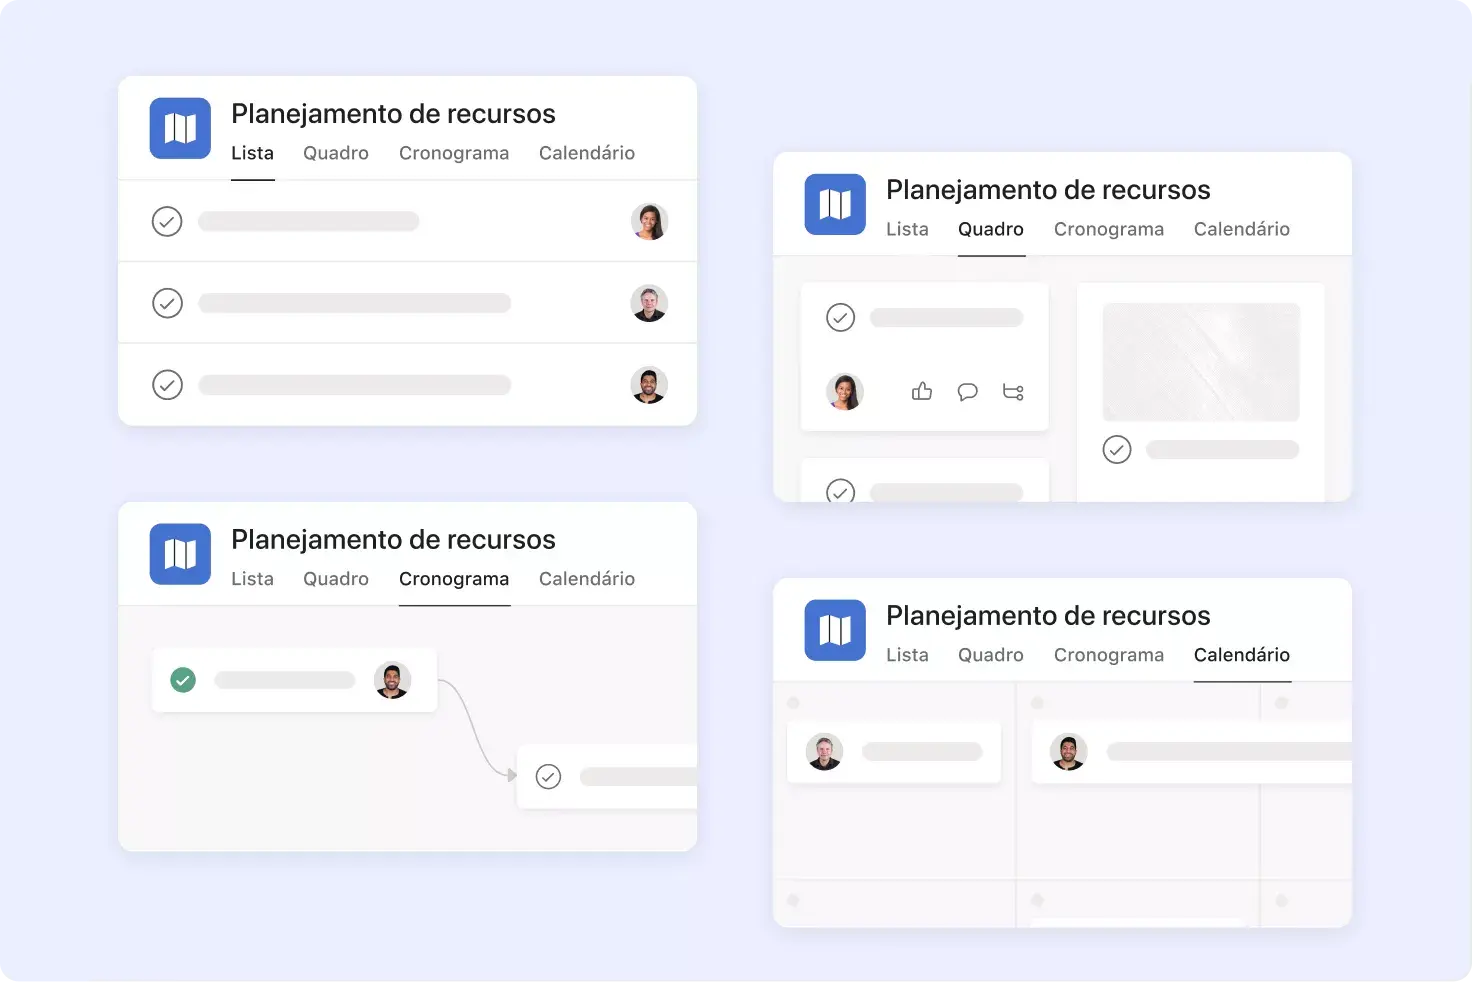Image resolution: width=1472 pixels, height=982 pixels.
Task: Click the thumbs-up like icon on the board card
Action: click(x=922, y=391)
